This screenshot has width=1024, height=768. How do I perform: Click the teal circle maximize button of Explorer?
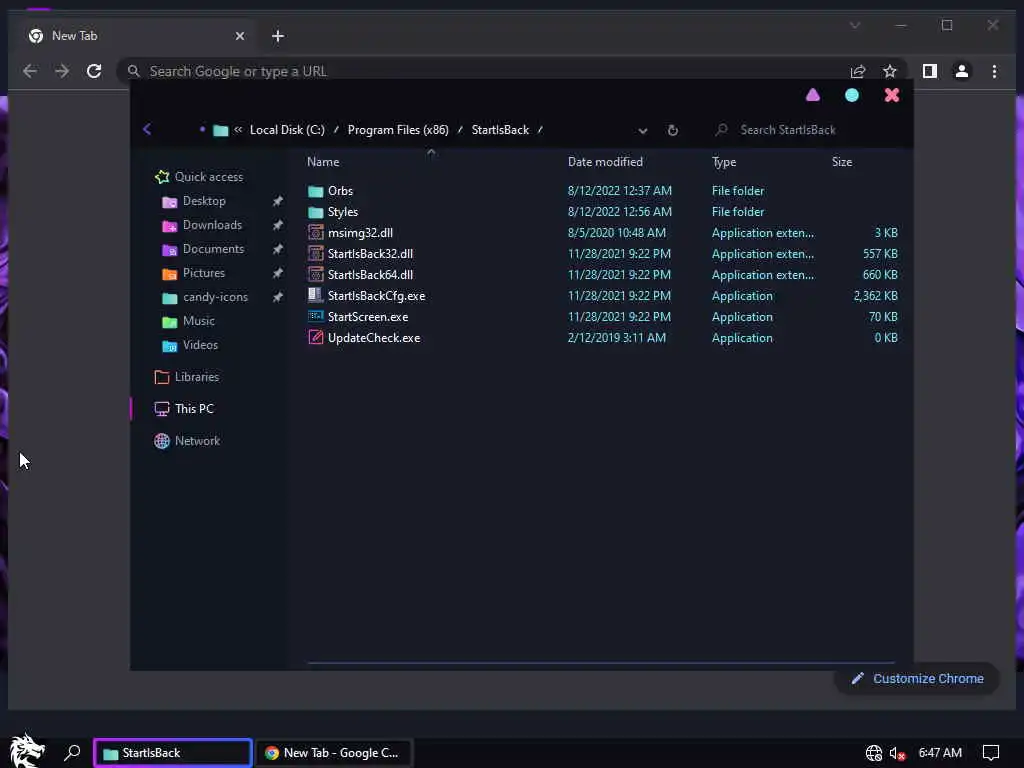[852, 95]
